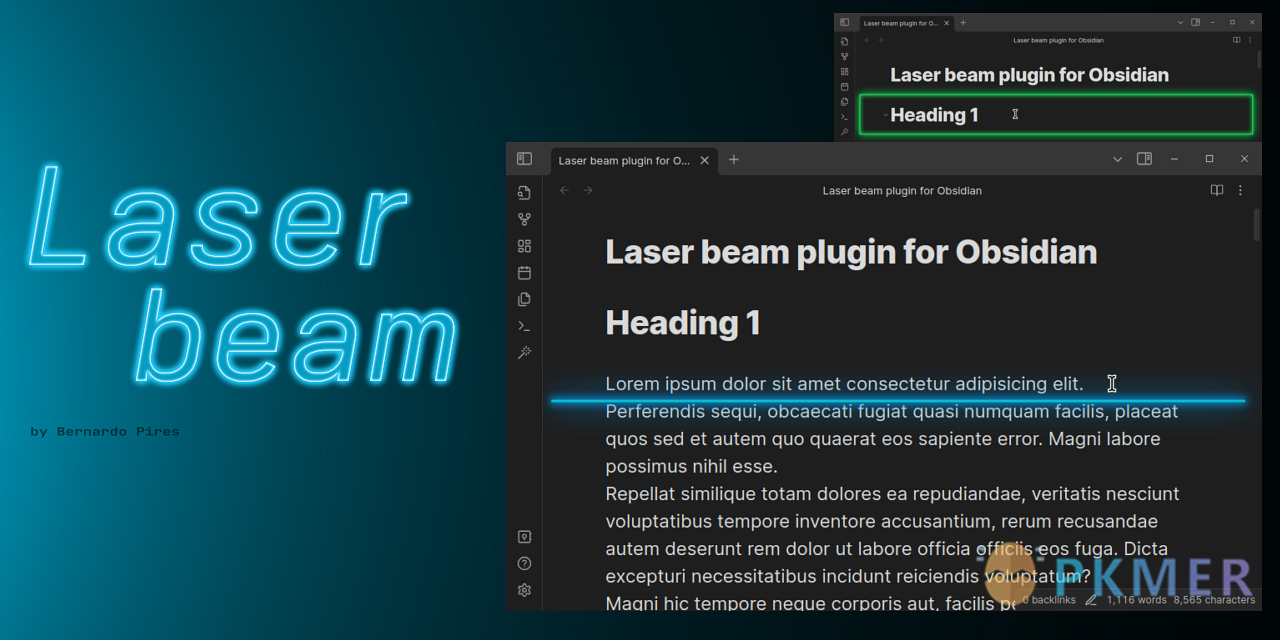
Task: Click line starting Perferendis sequi
Action: pos(892,411)
